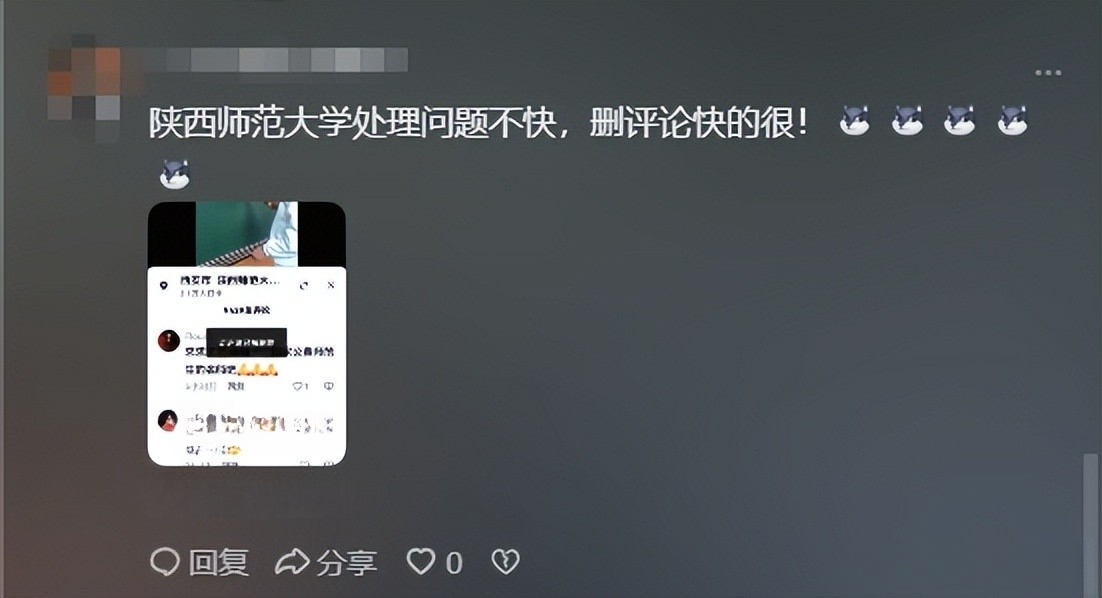Click the husky emoji on the second line
1102x598 pixels.
coord(174,174)
